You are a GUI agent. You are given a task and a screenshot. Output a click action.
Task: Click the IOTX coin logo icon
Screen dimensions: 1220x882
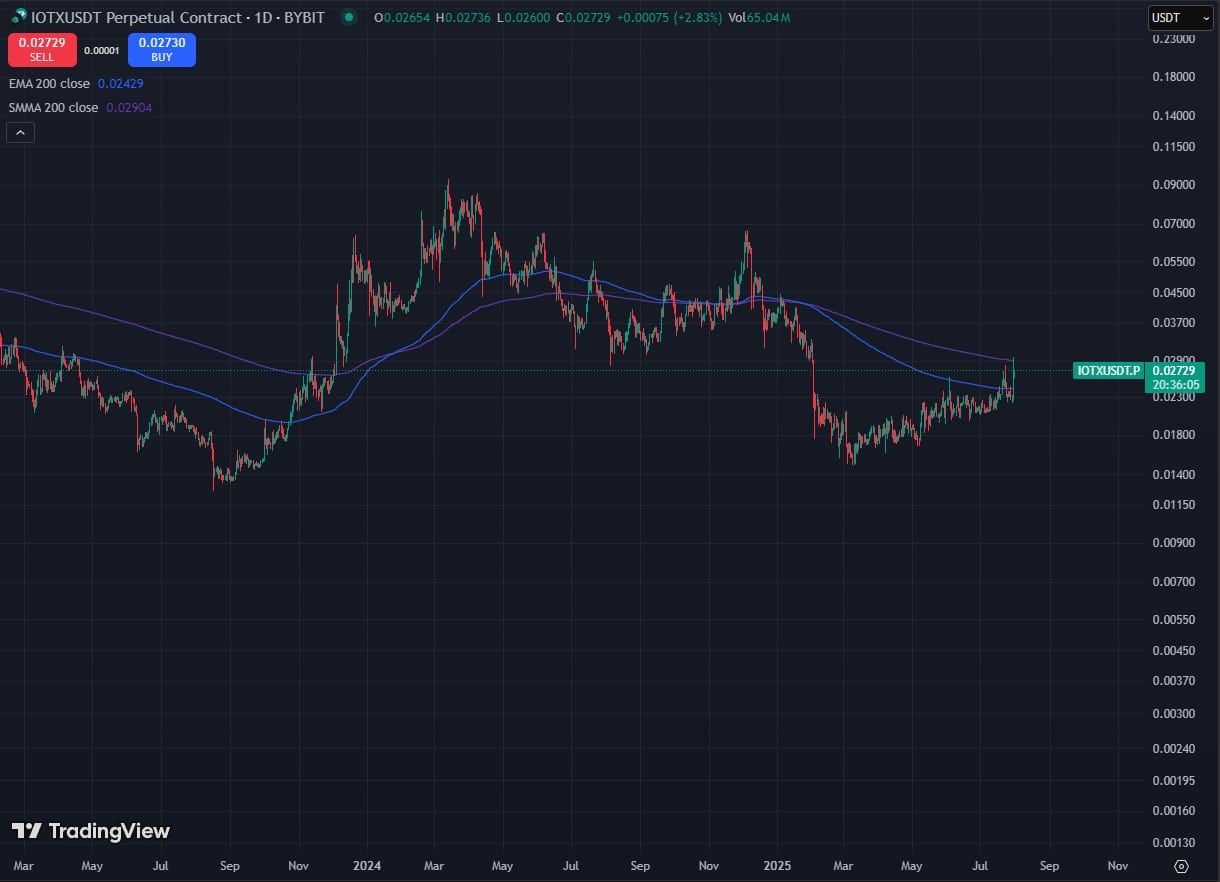click(x=16, y=17)
